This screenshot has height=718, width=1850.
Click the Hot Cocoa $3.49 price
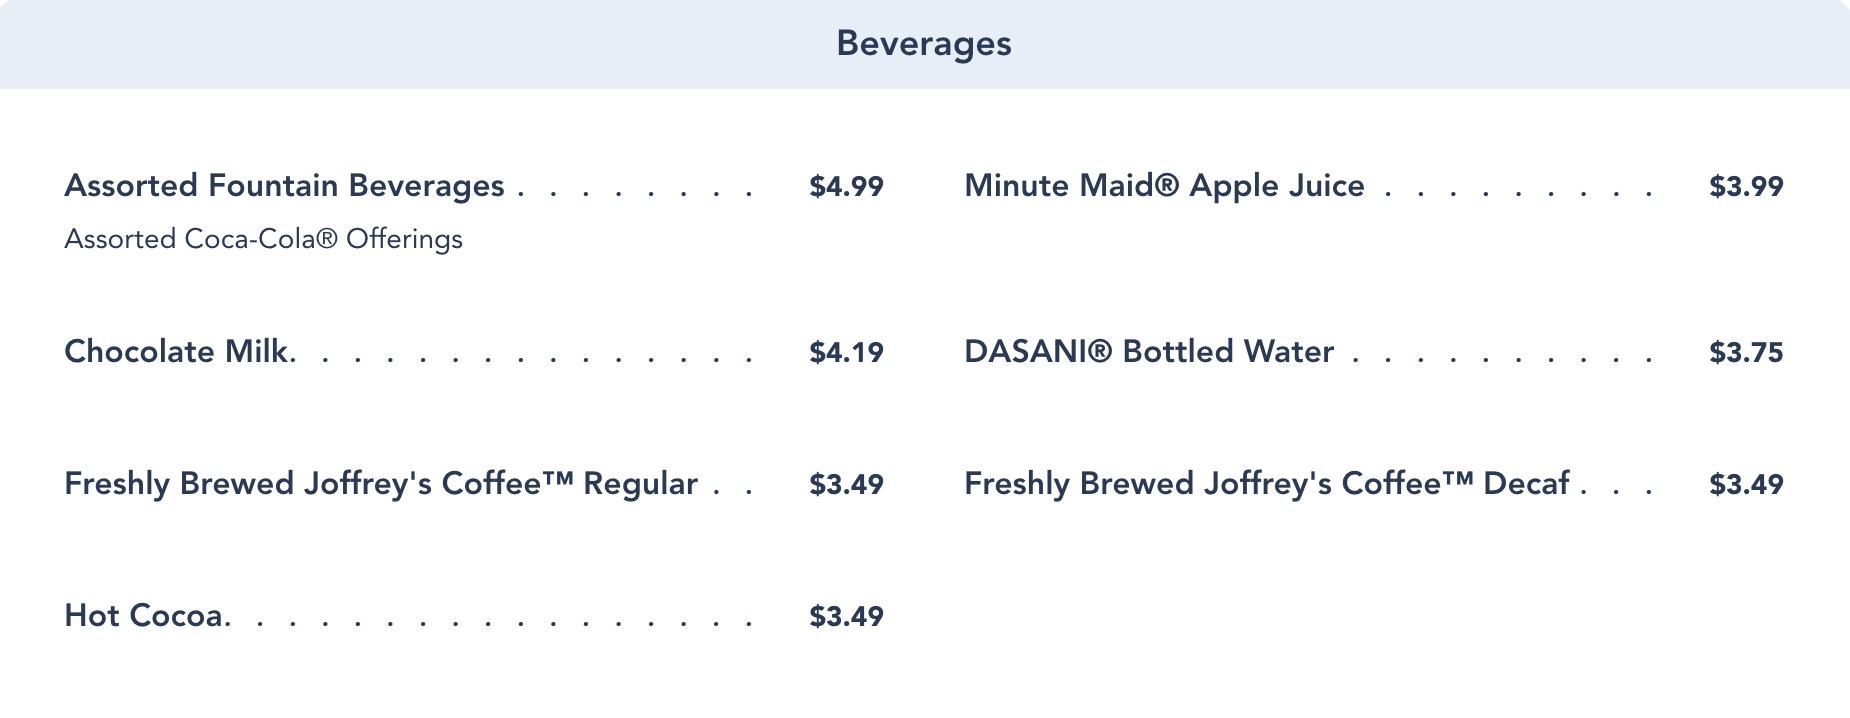846,617
